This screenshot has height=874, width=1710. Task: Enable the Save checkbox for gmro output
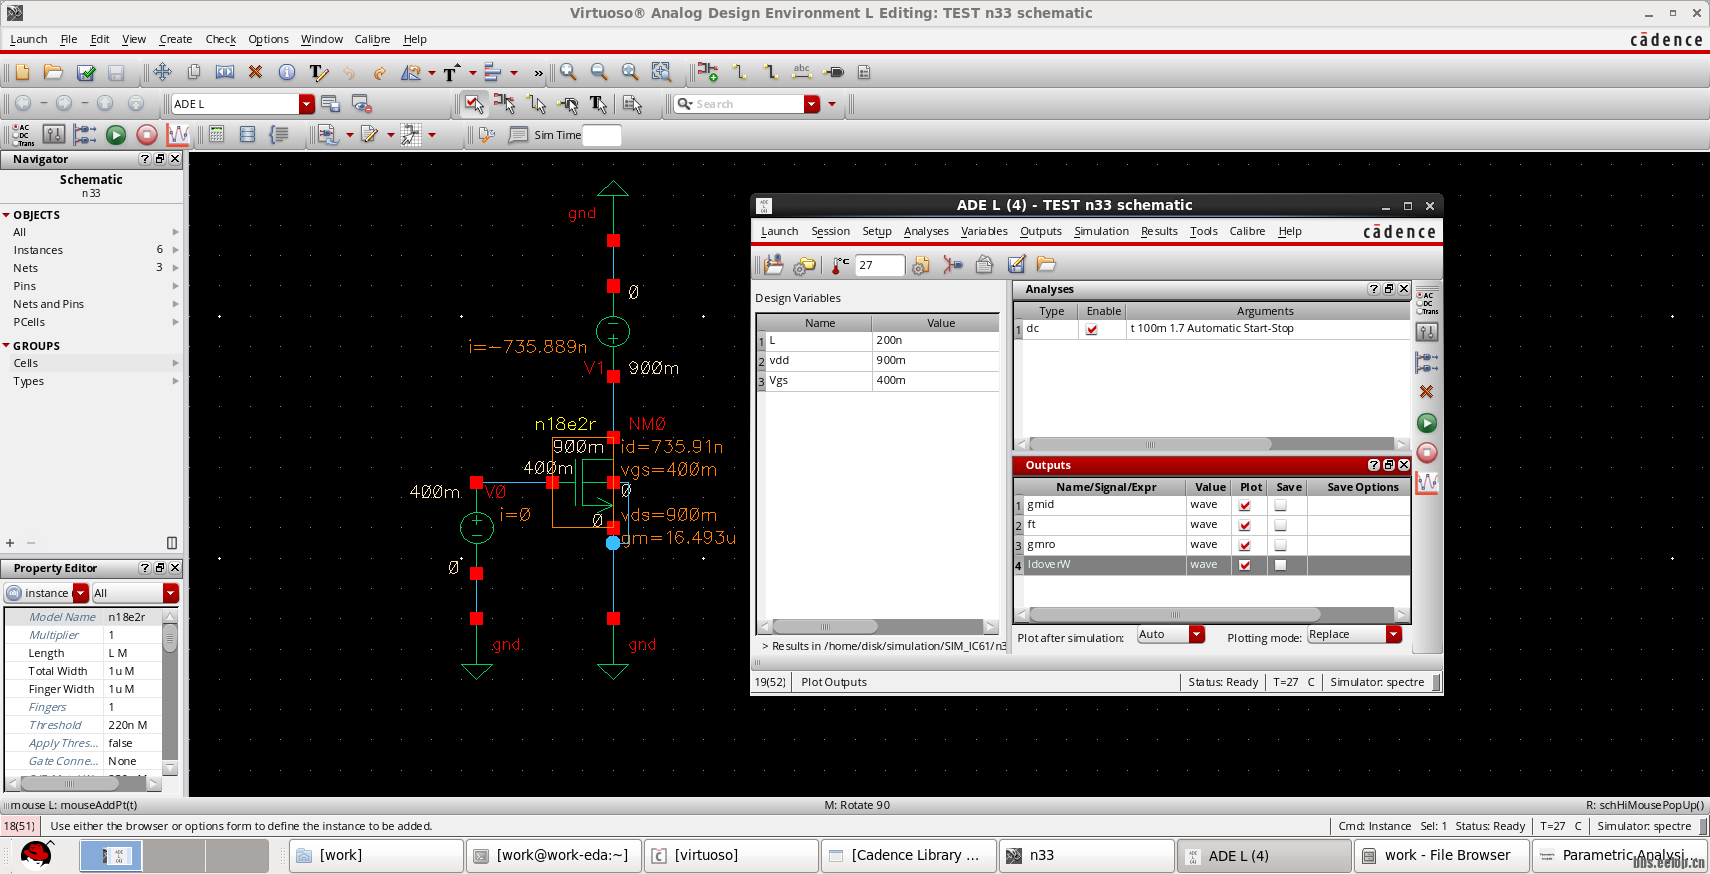(1280, 545)
